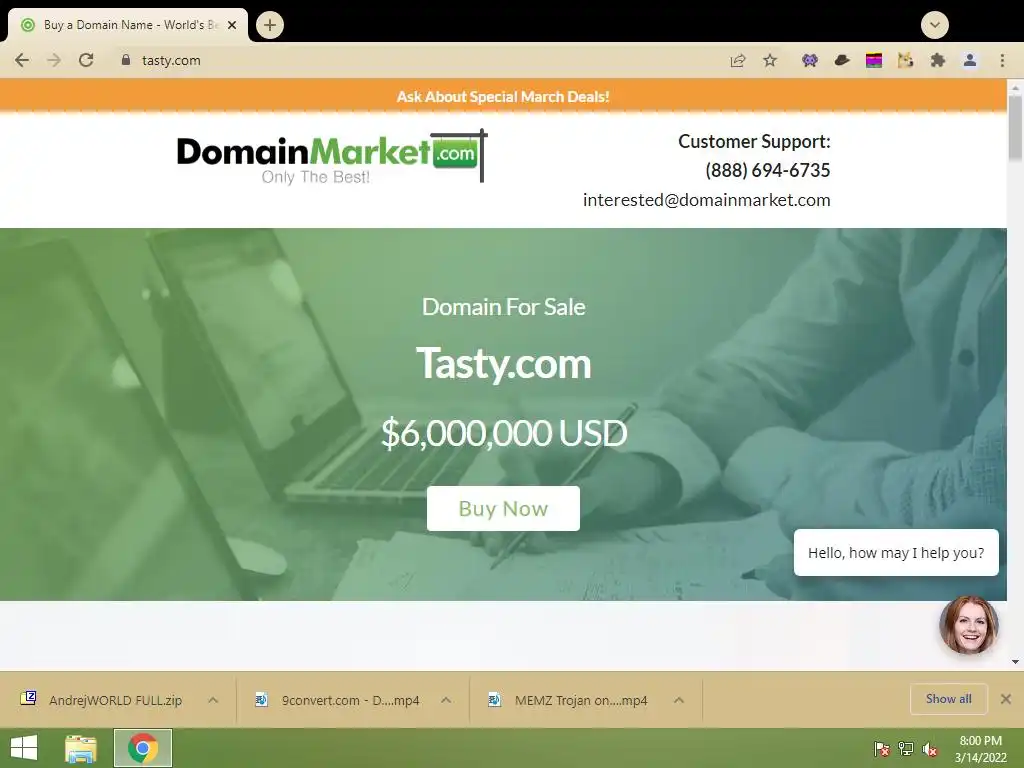Click the Buy Now button
Screen dimensions: 1024x768
(x=503, y=508)
